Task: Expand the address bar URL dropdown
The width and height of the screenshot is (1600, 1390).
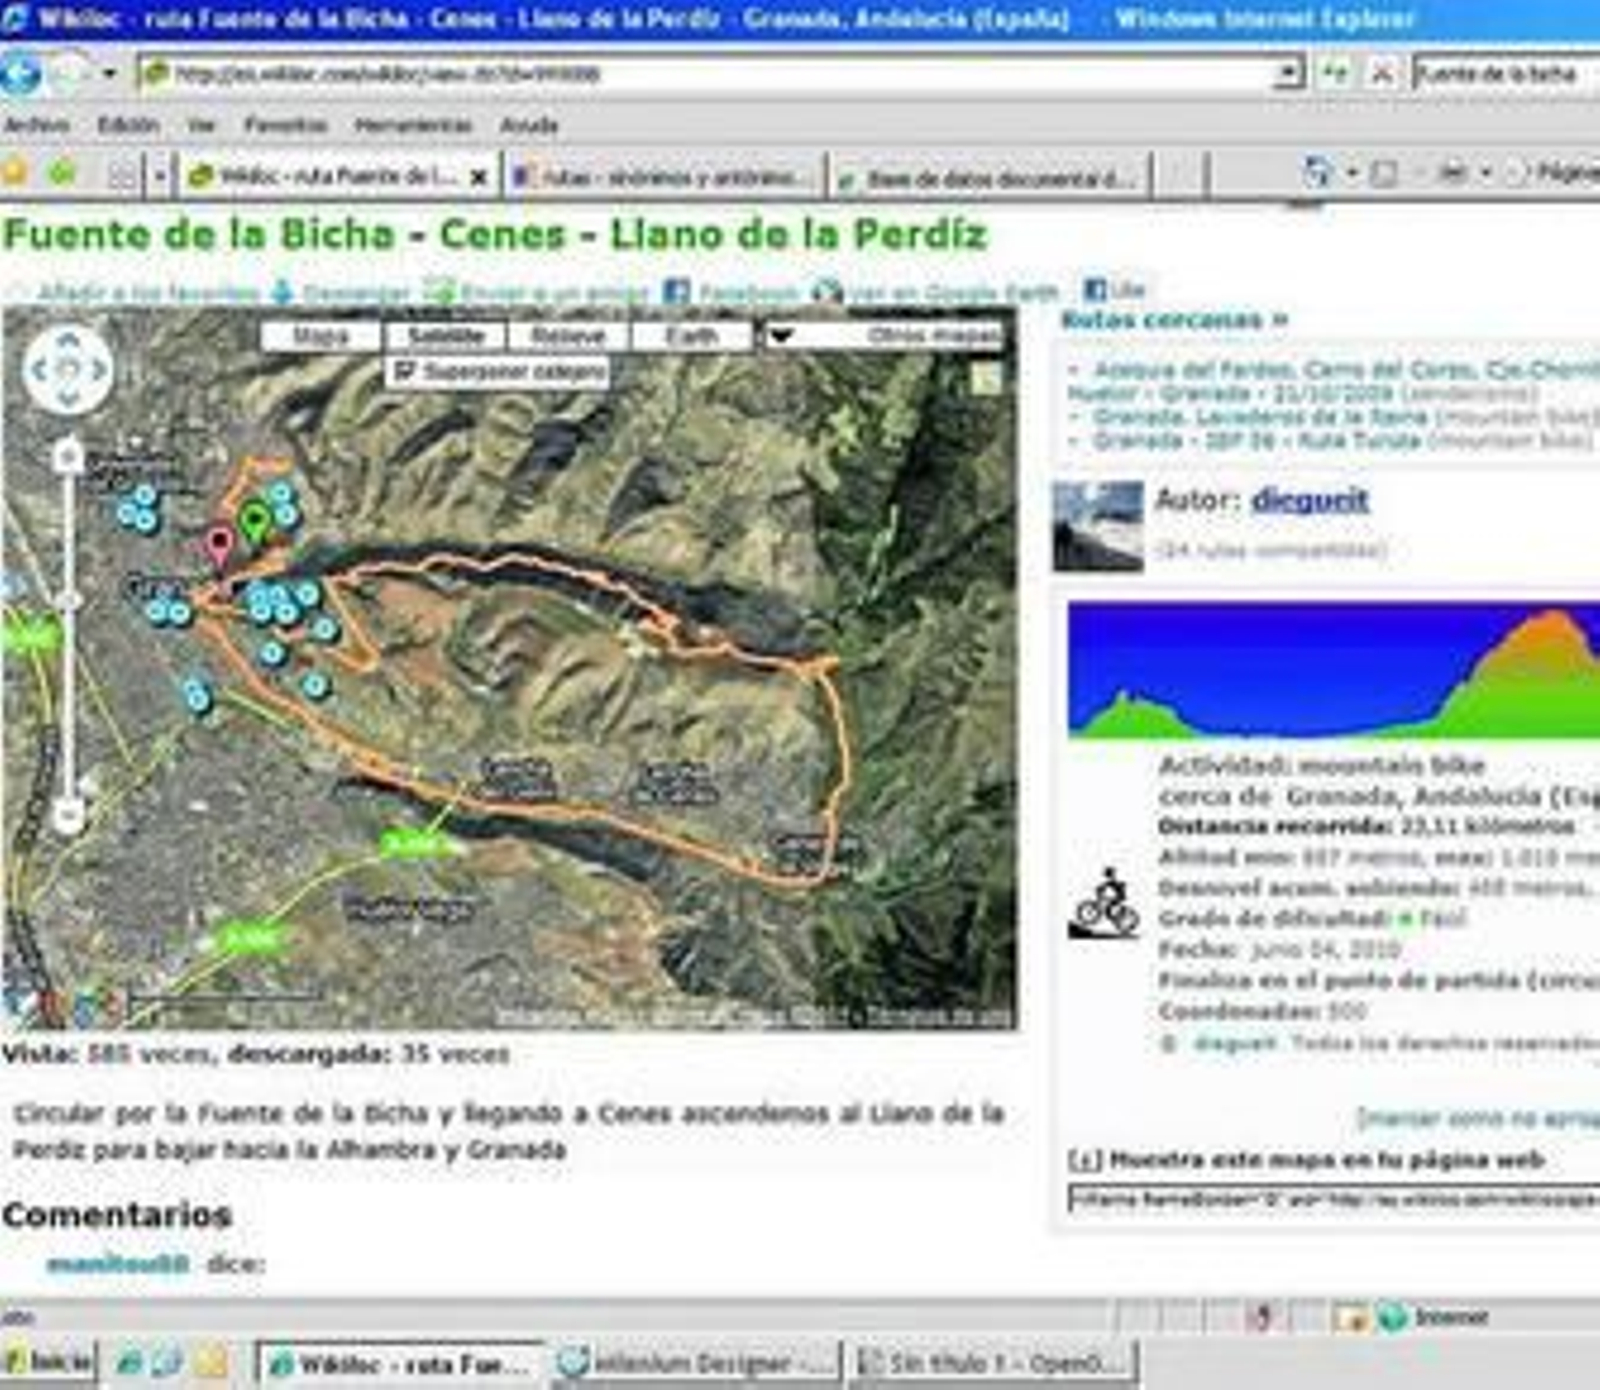Action: [1290, 73]
